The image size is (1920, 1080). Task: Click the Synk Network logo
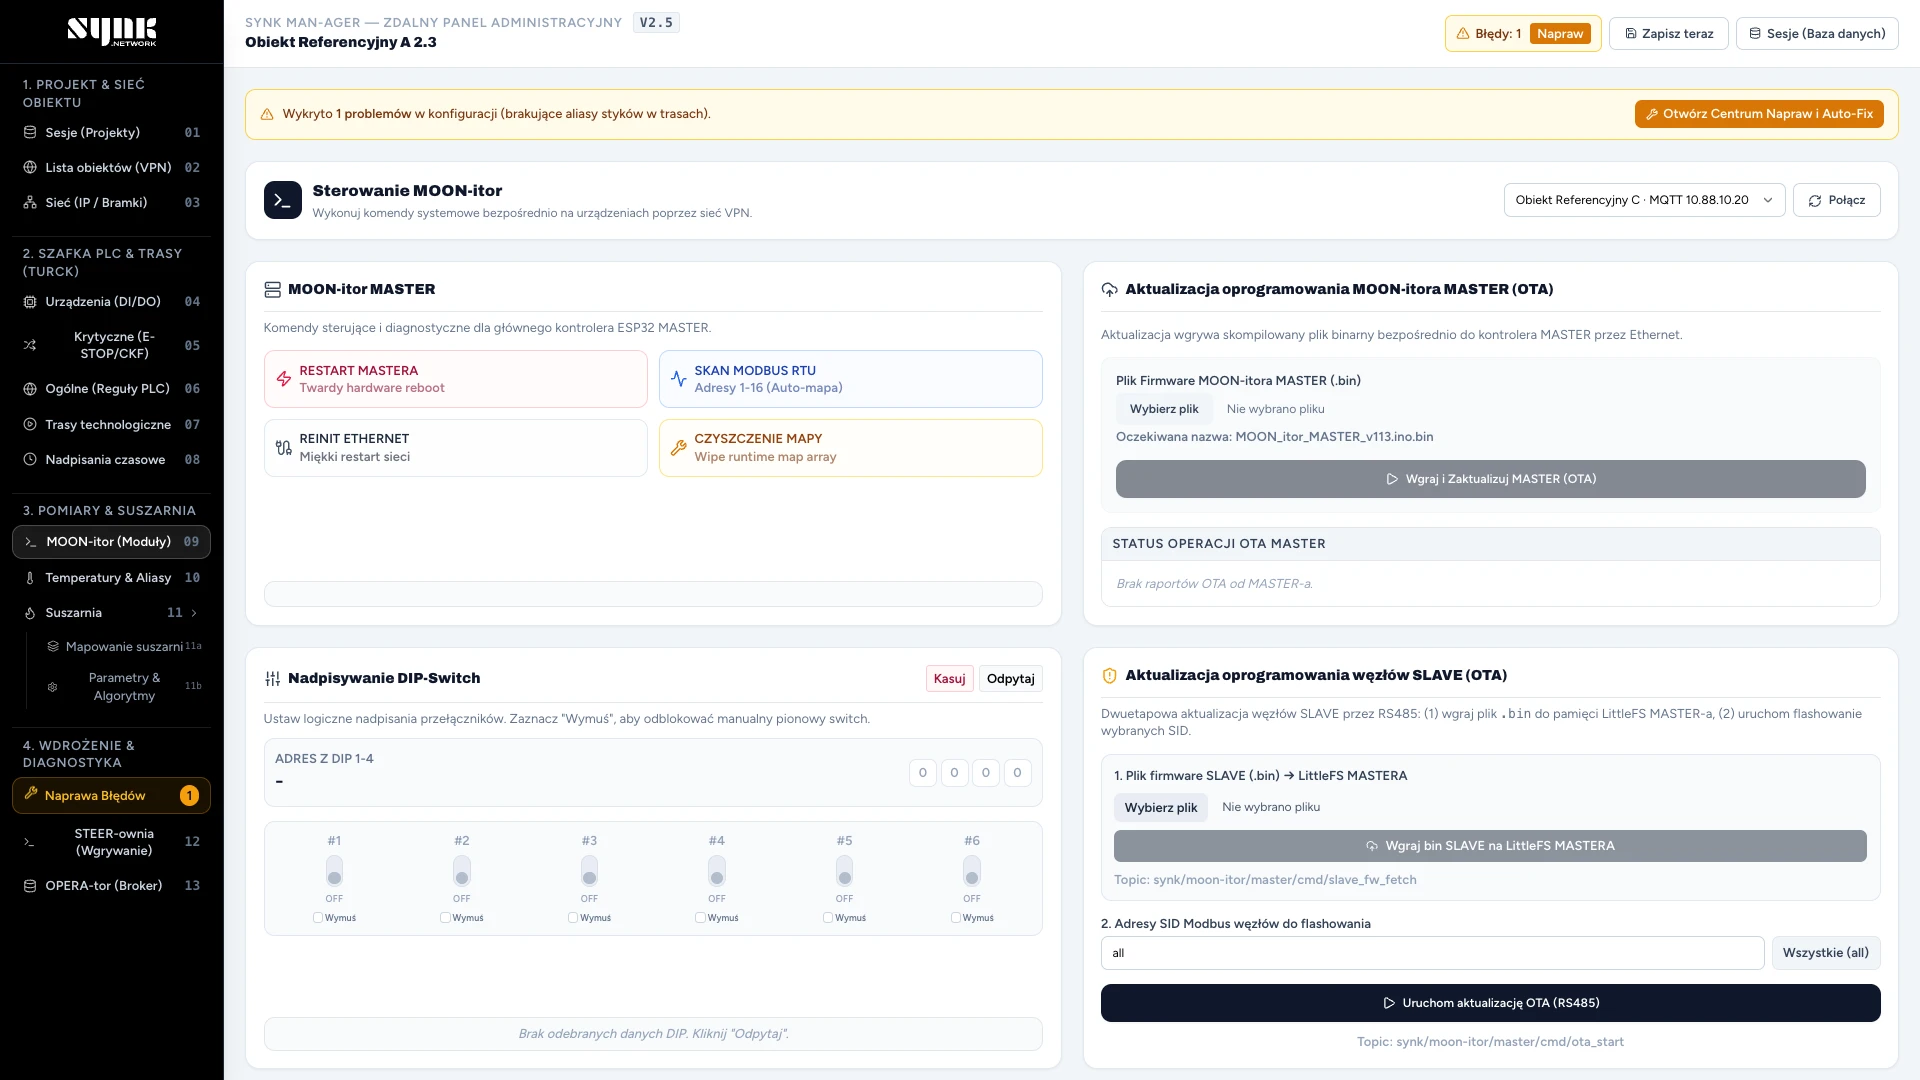(112, 32)
